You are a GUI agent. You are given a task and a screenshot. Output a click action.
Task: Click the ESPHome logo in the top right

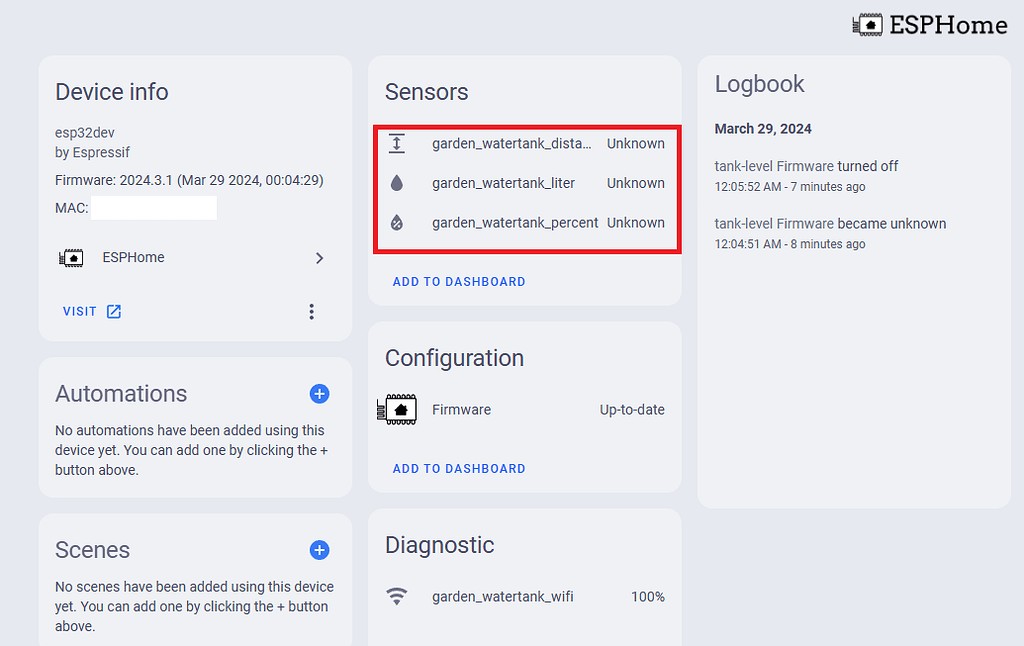pos(867,24)
